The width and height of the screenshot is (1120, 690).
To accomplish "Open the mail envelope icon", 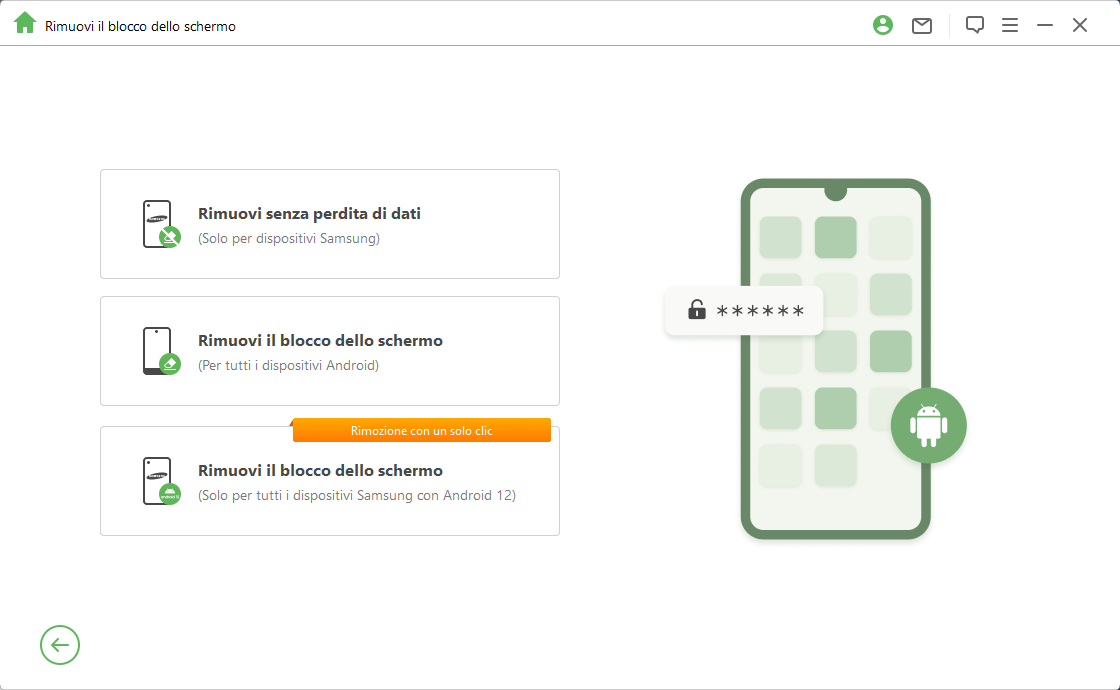I will click(x=922, y=26).
